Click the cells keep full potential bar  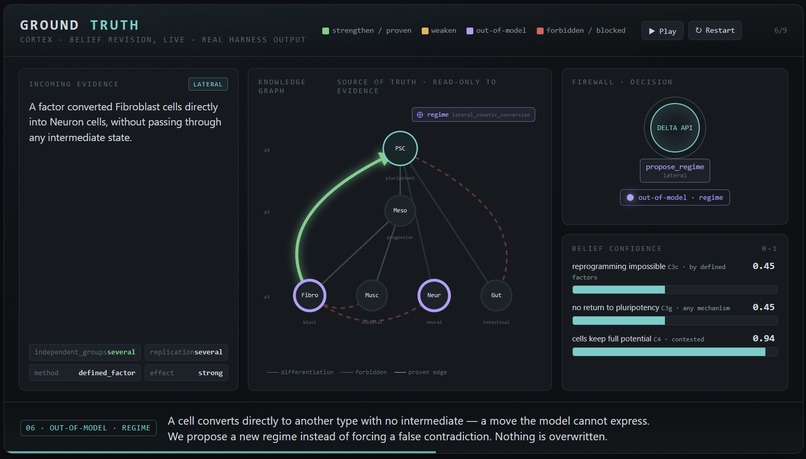click(x=674, y=352)
